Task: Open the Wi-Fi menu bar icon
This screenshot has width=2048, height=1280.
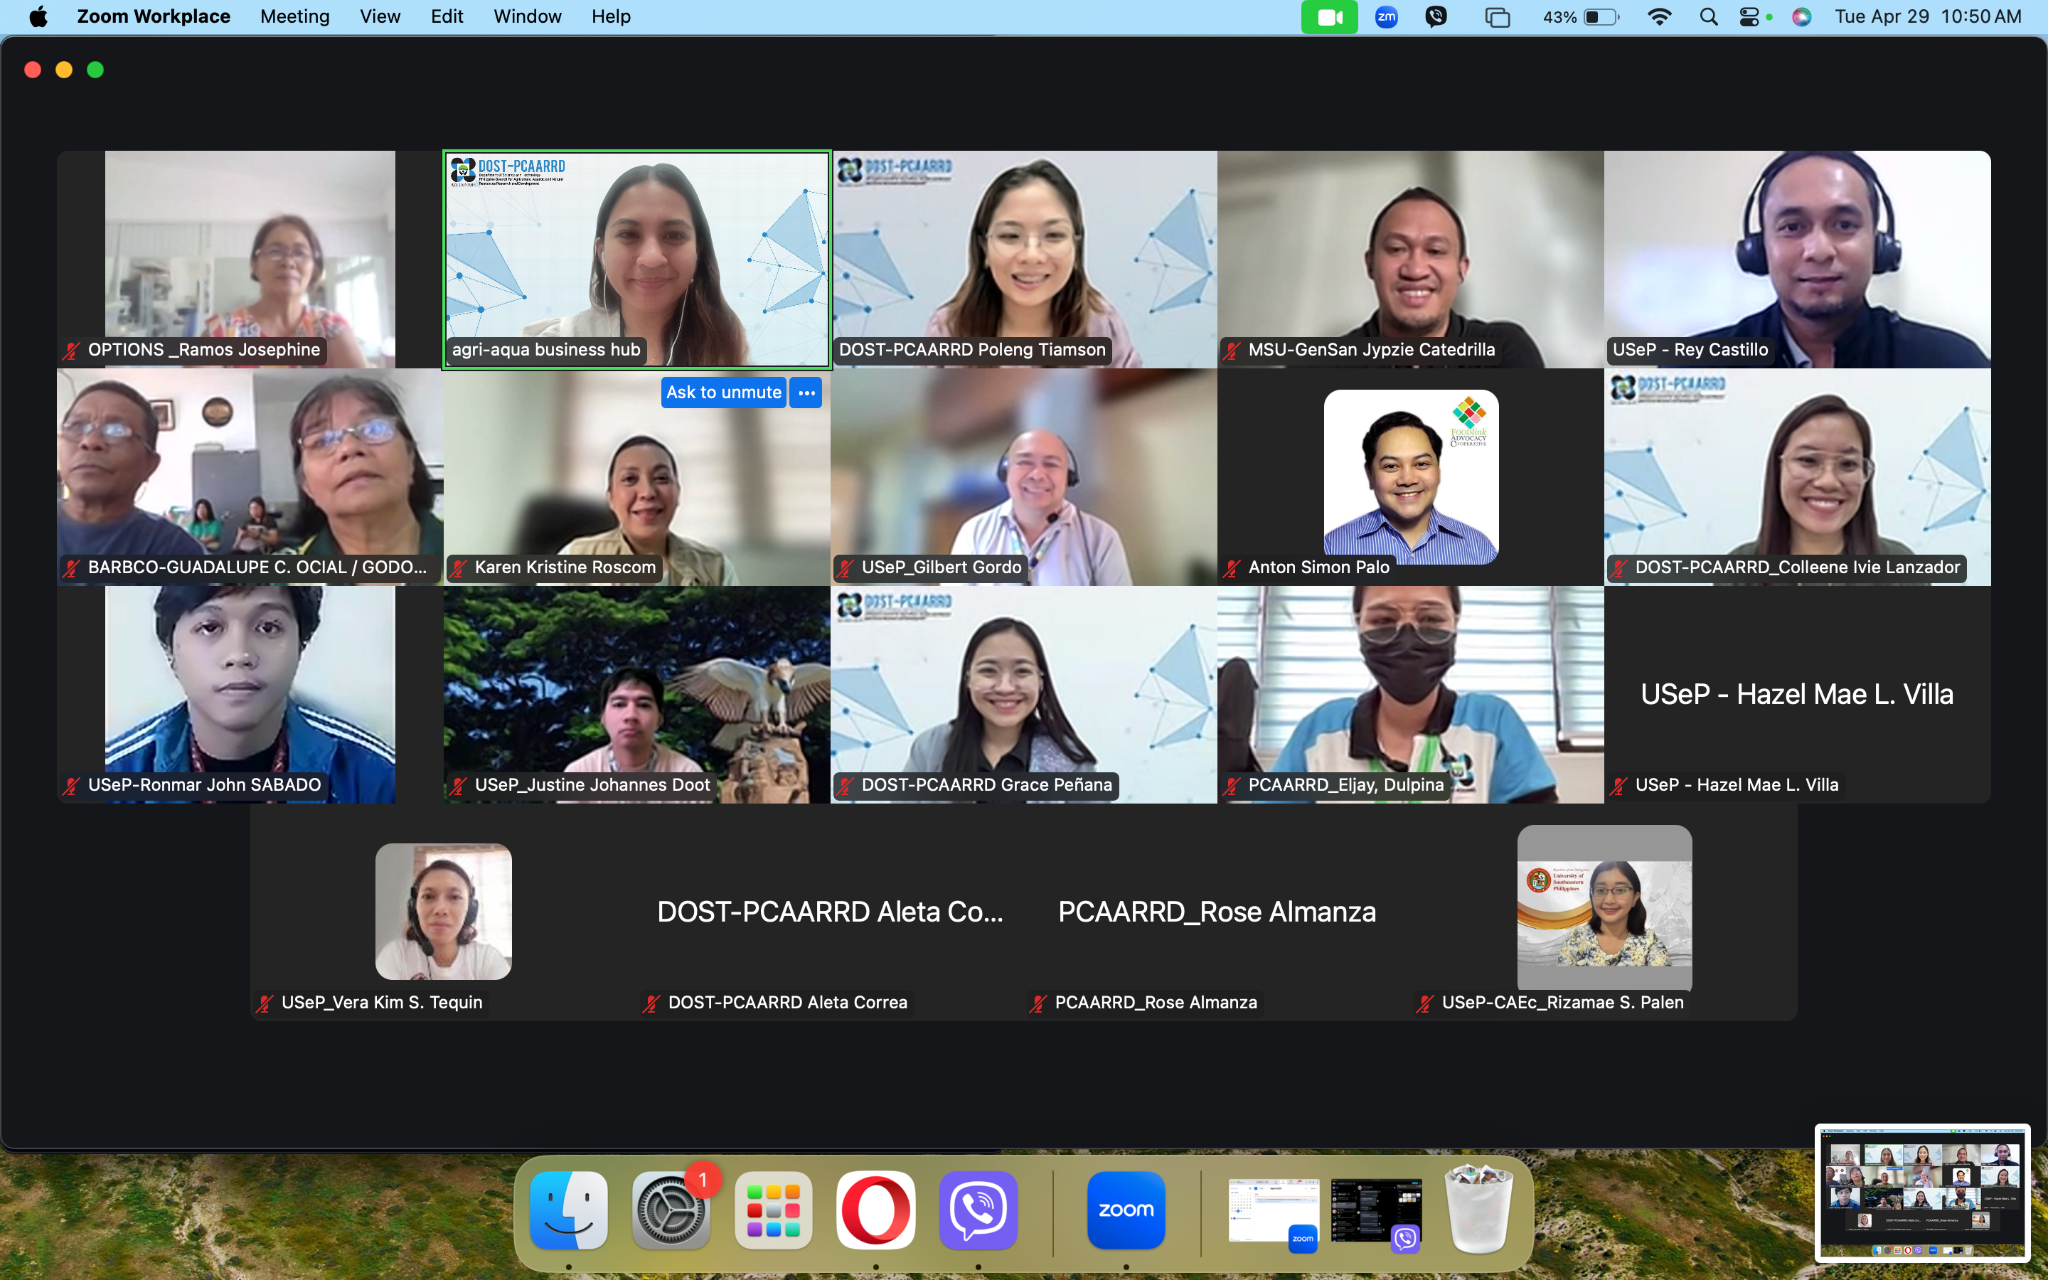Action: [1659, 17]
